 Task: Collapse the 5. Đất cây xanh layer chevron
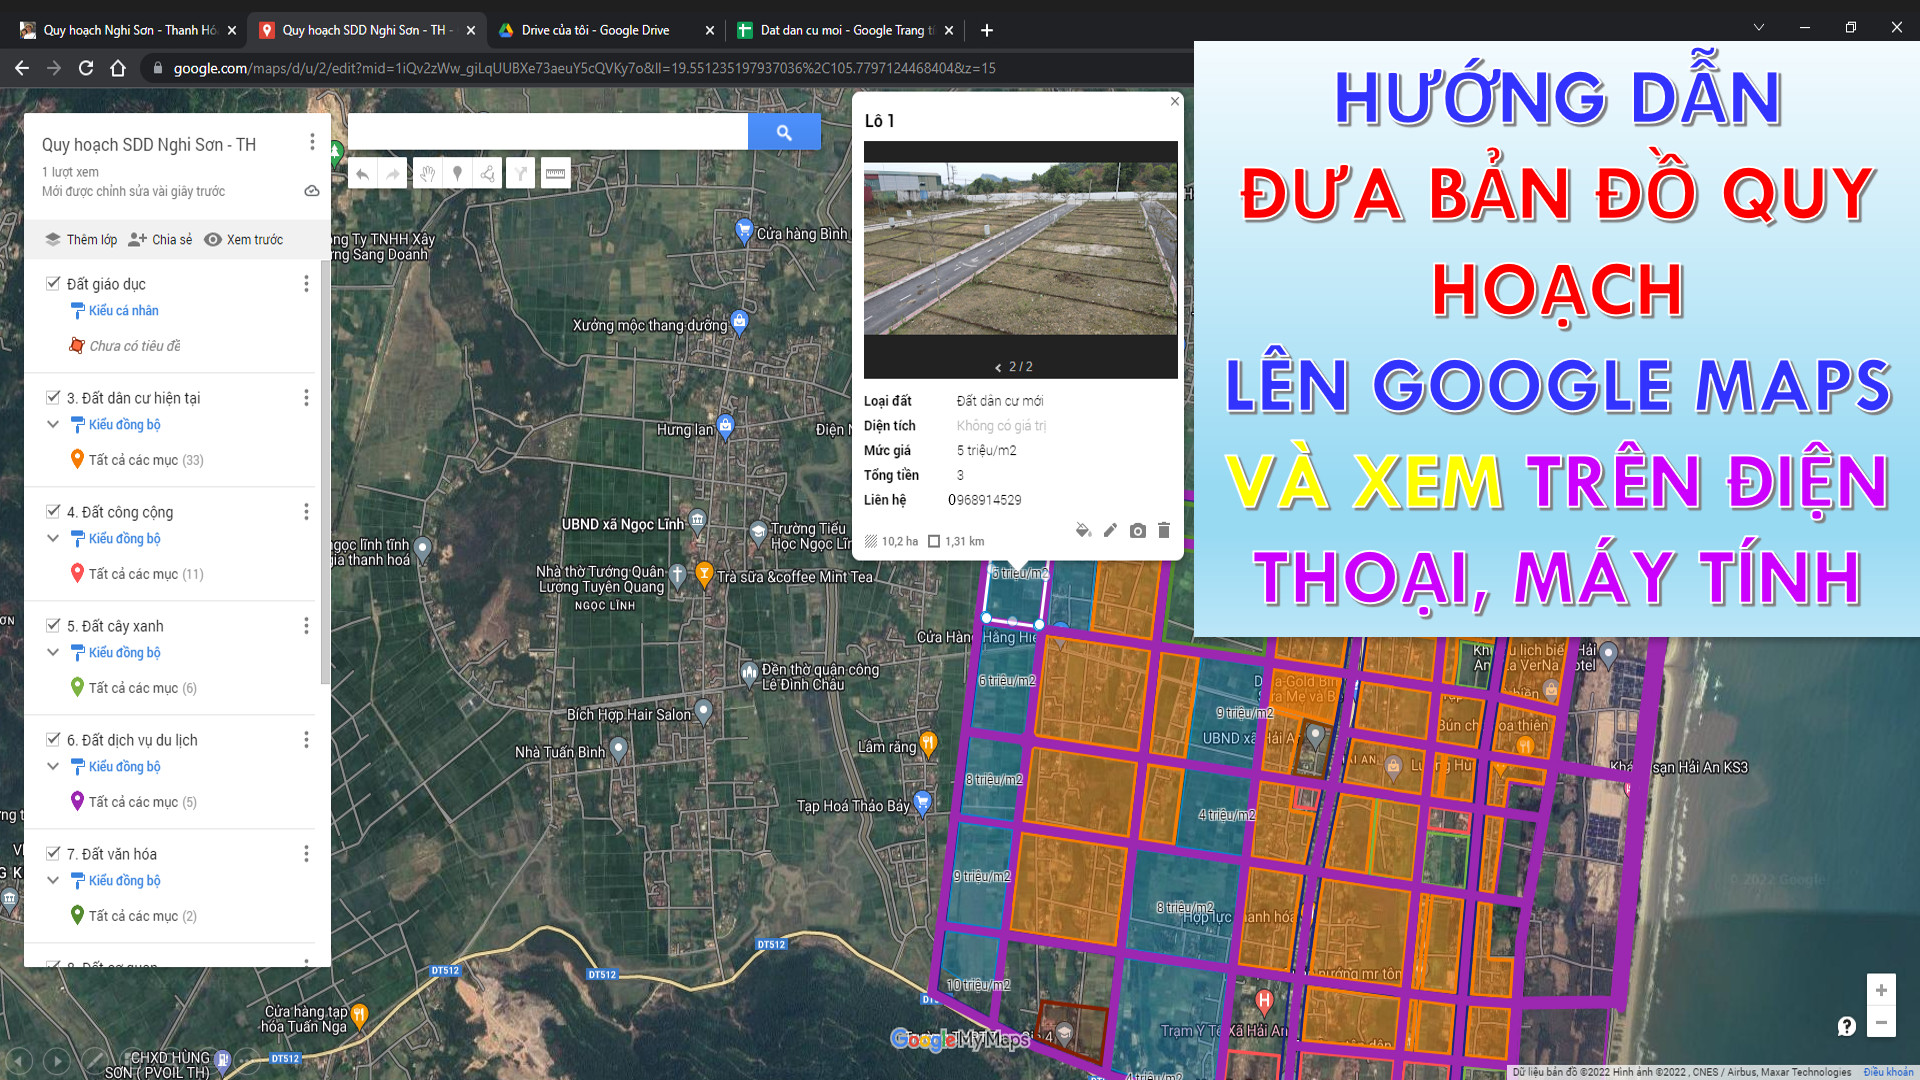click(53, 652)
